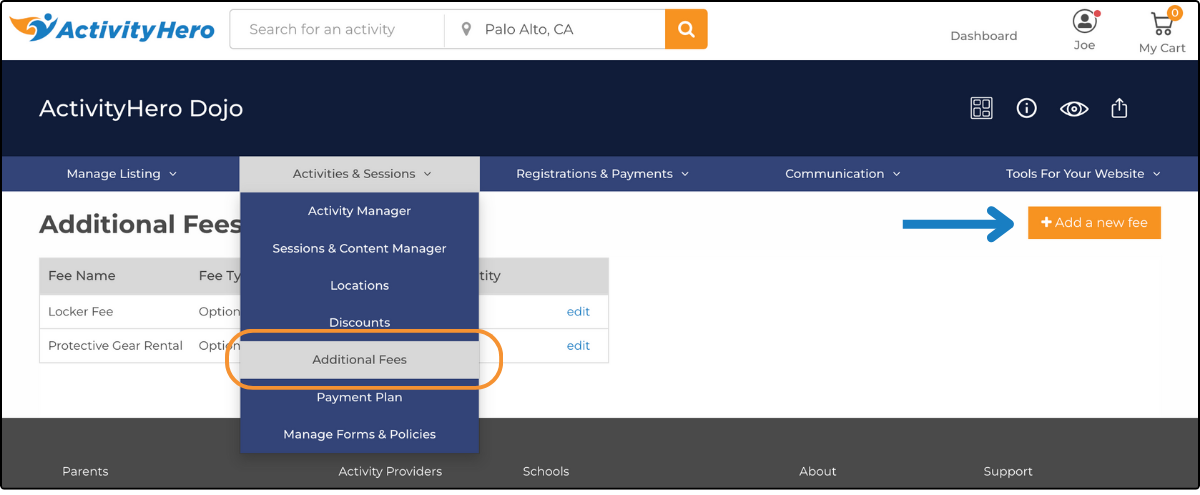Click the About footer heading
This screenshot has height=495, width=1200.
(x=818, y=471)
